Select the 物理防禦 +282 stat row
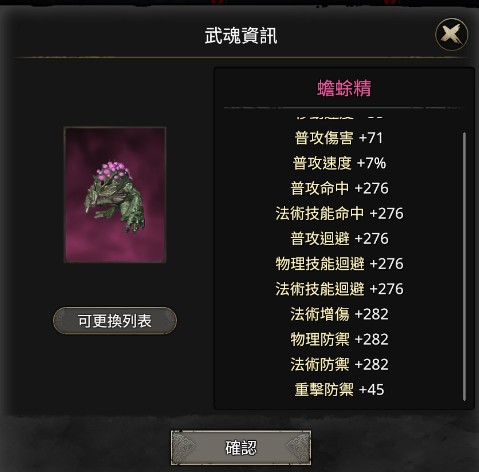 (x=339, y=339)
